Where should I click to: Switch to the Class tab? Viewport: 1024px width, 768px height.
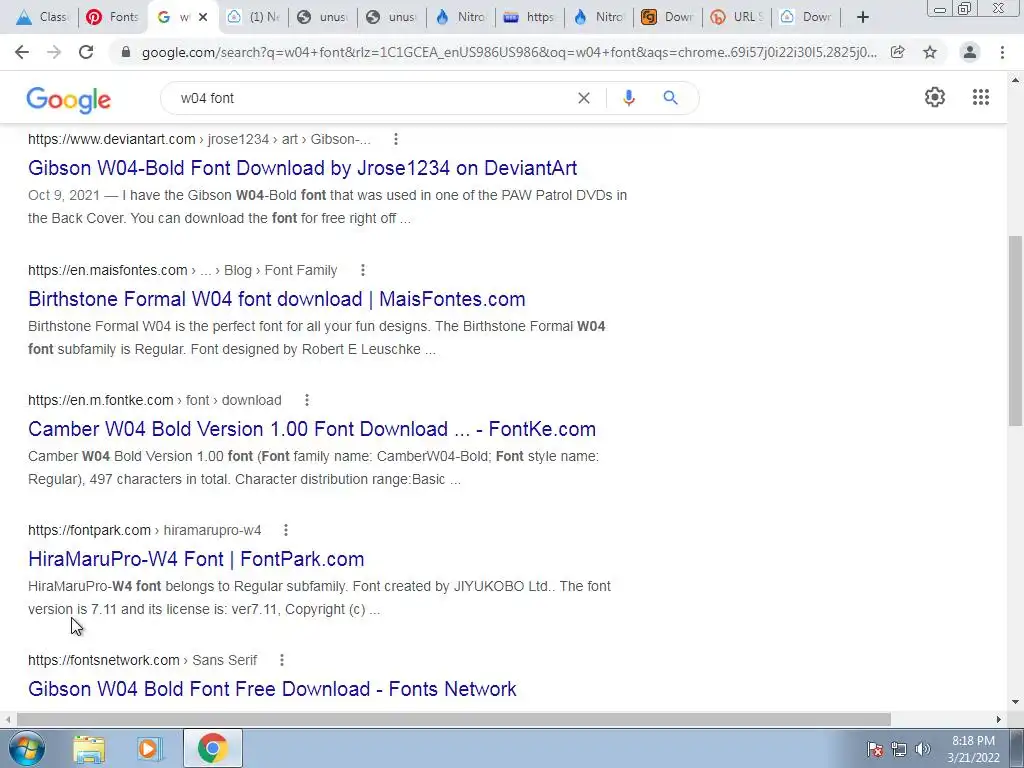tap(43, 17)
